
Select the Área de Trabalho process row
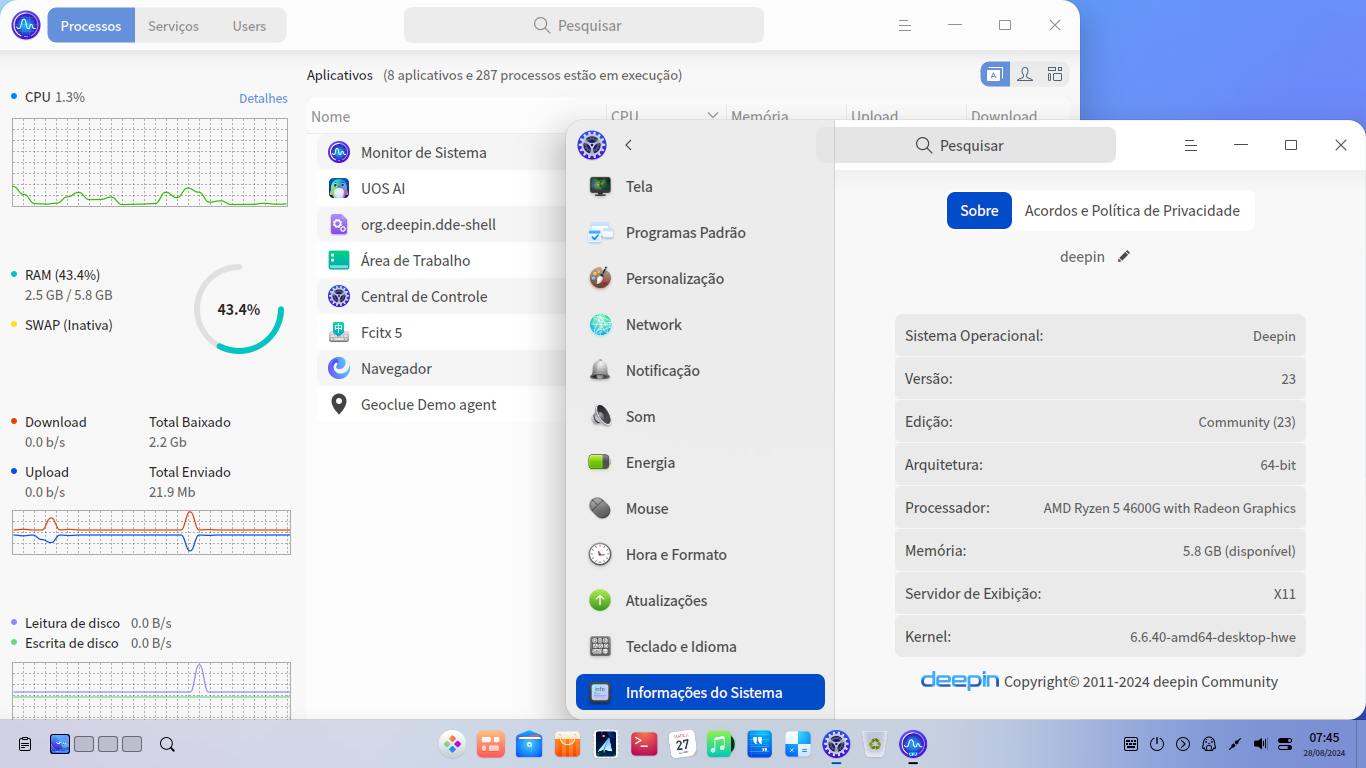pos(442,261)
